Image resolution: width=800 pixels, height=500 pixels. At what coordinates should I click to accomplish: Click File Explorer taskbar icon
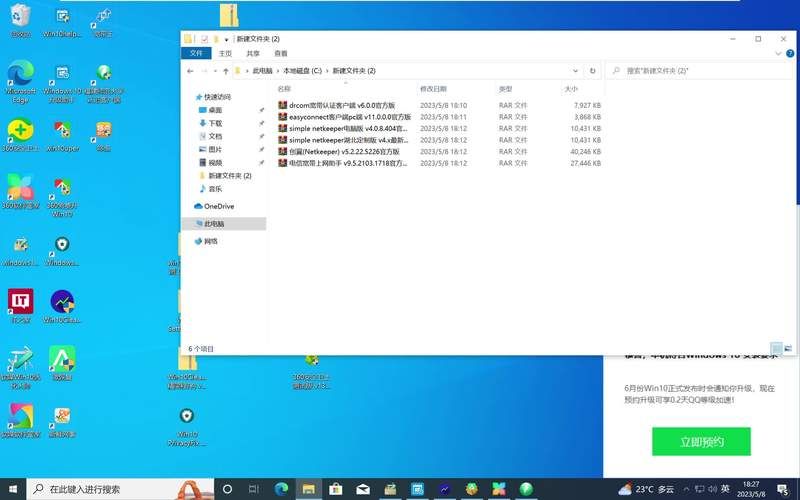point(308,489)
